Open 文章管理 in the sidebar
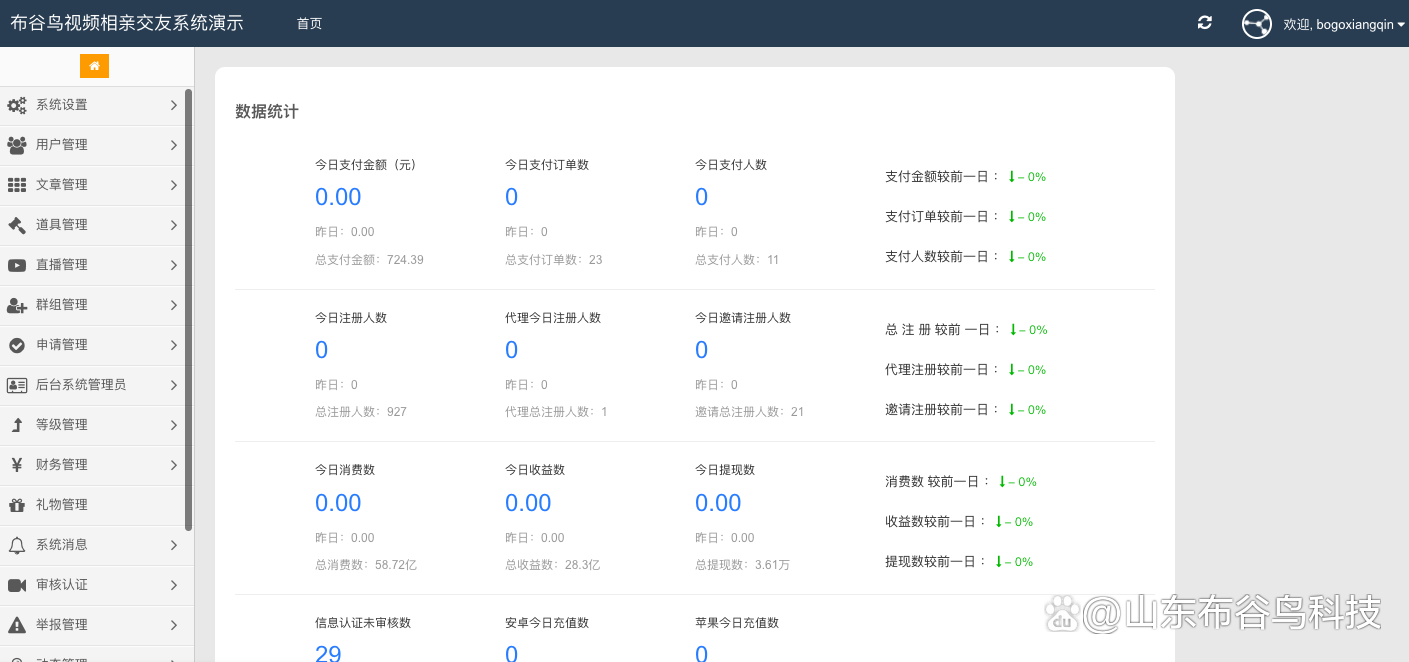Screen dimensions: 1409x662 pos(93,185)
